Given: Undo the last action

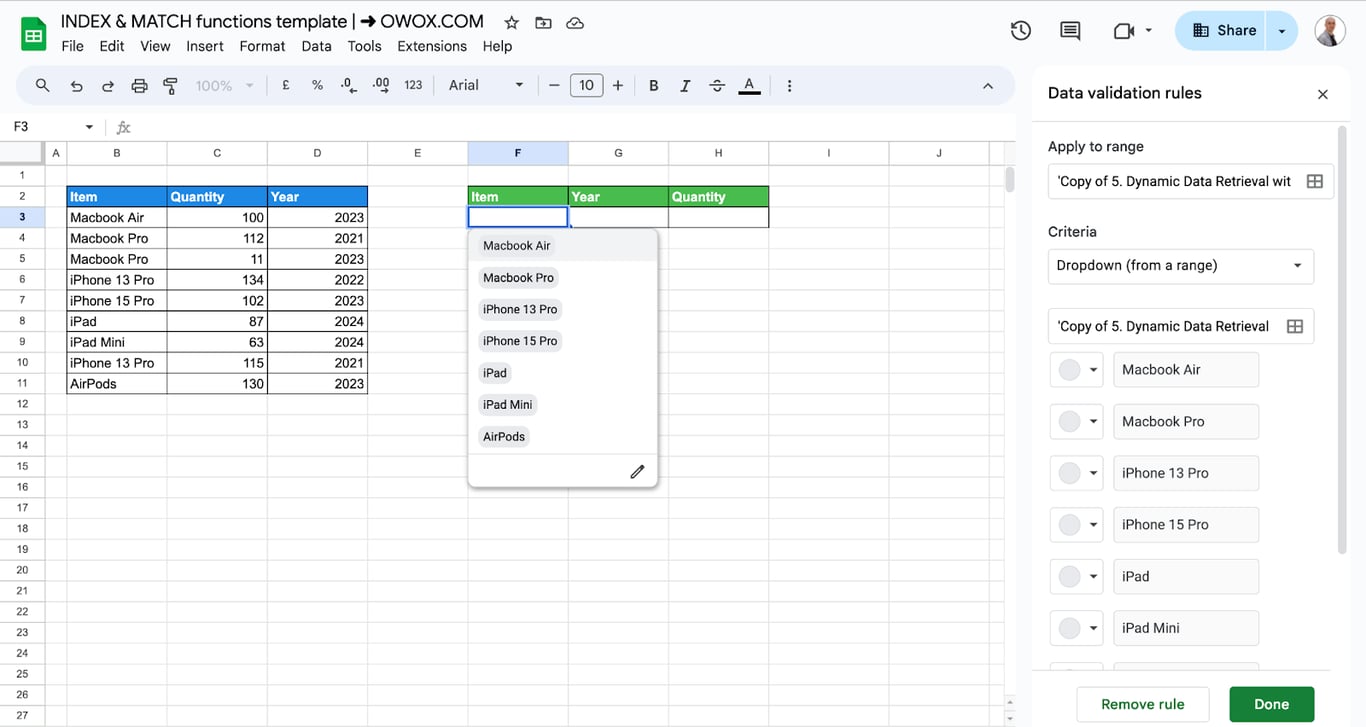Looking at the screenshot, I should tap(76, 86).
